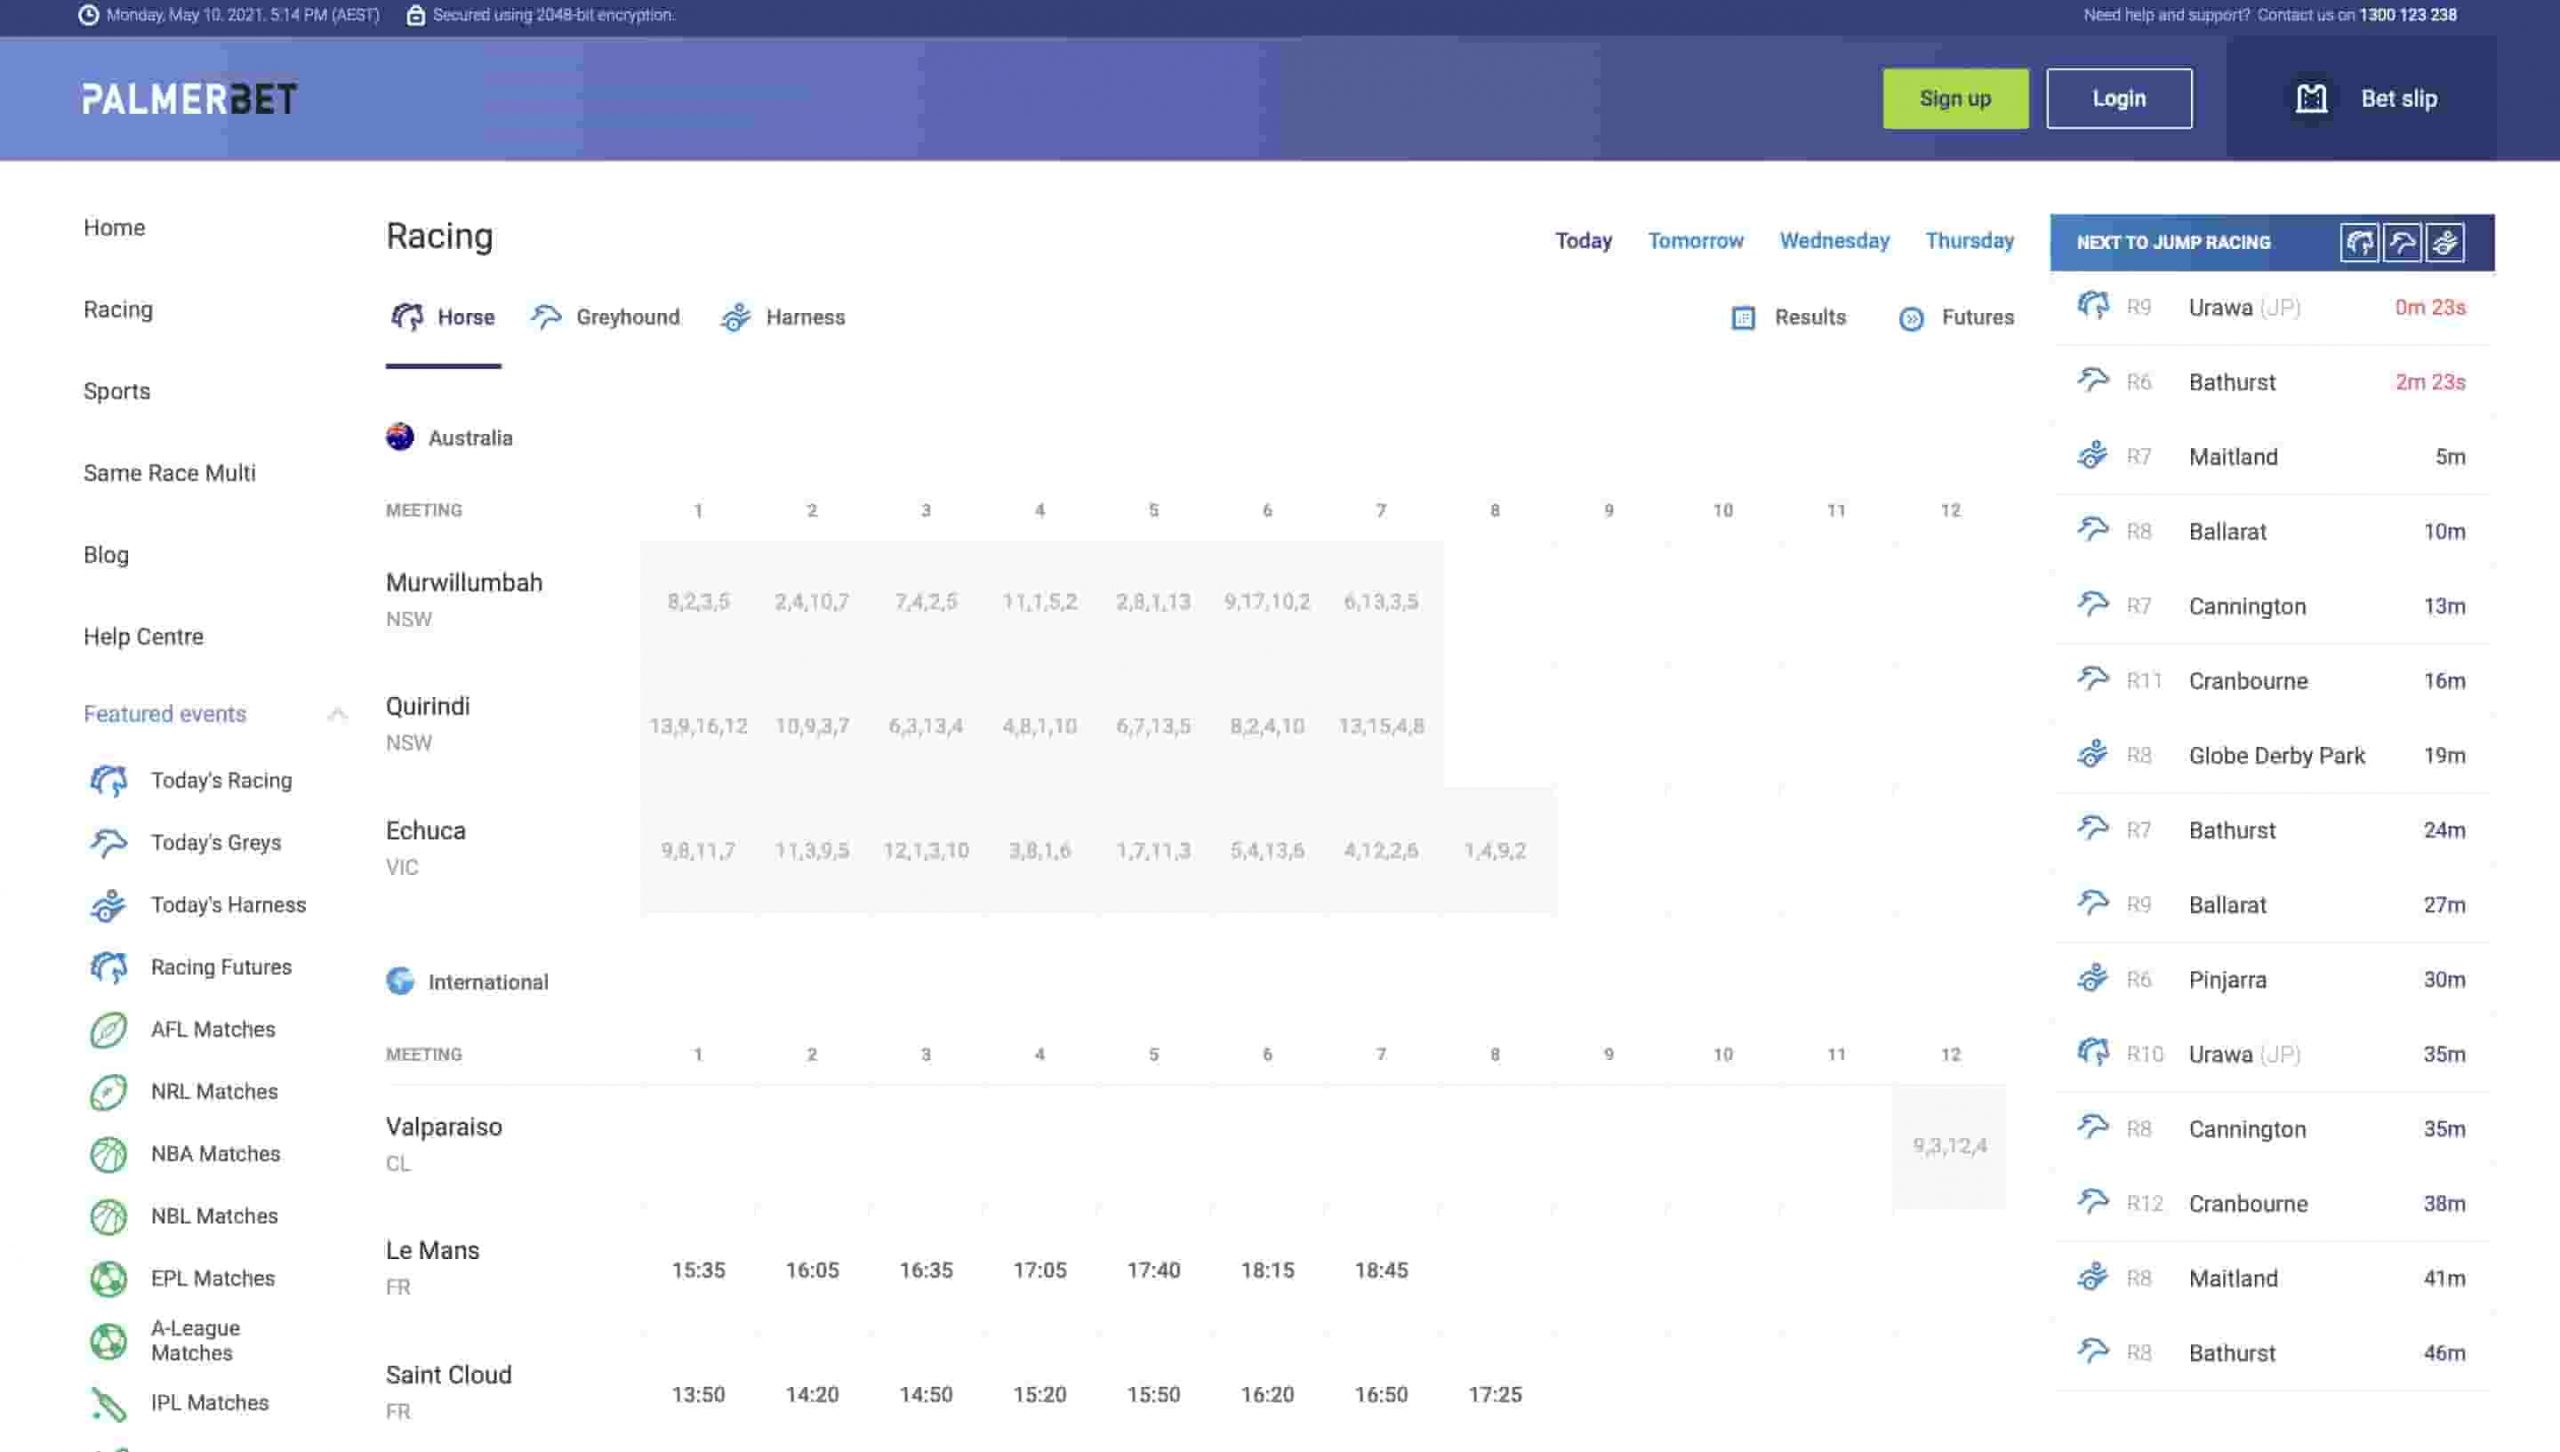The height and width of the screenshot is (1452, 2560).
Task: Click Today's Racing horse icon in sidebar
Action: point(108,780)
